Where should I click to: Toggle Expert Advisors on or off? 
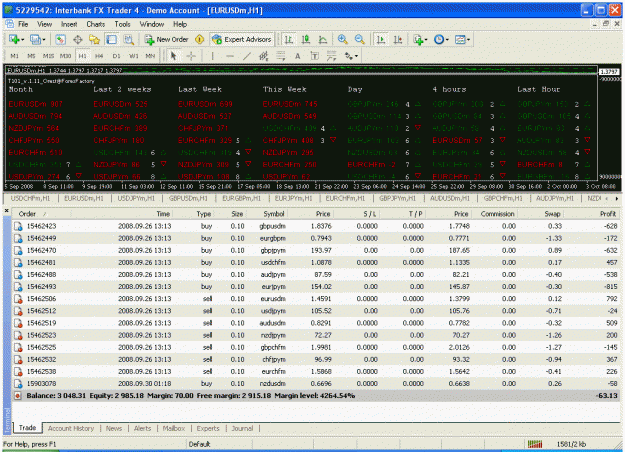(x=242, y=39)
